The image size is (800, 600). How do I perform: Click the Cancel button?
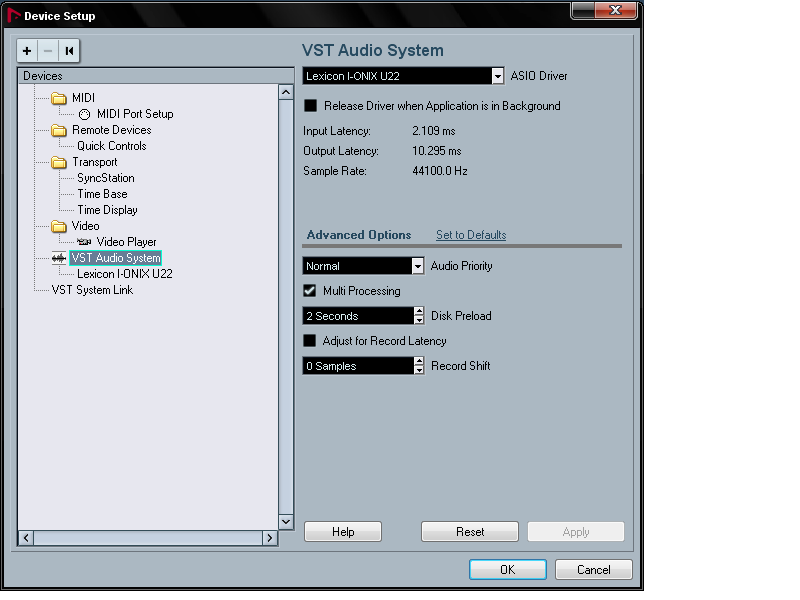(x=593, y=569)
